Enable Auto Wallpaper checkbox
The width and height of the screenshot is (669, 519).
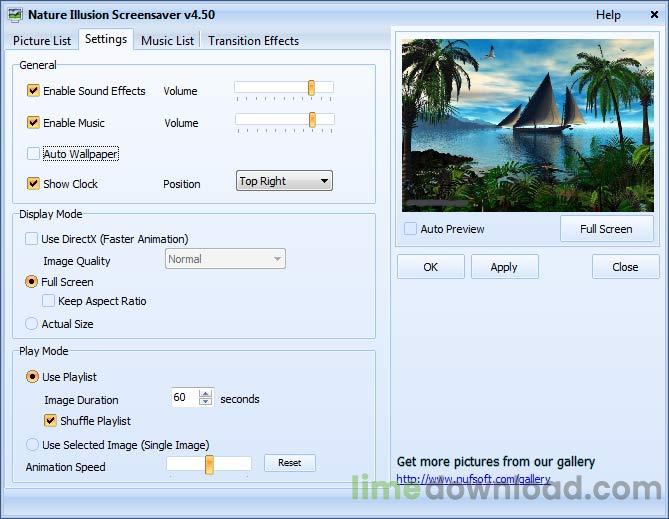point(34,154)
